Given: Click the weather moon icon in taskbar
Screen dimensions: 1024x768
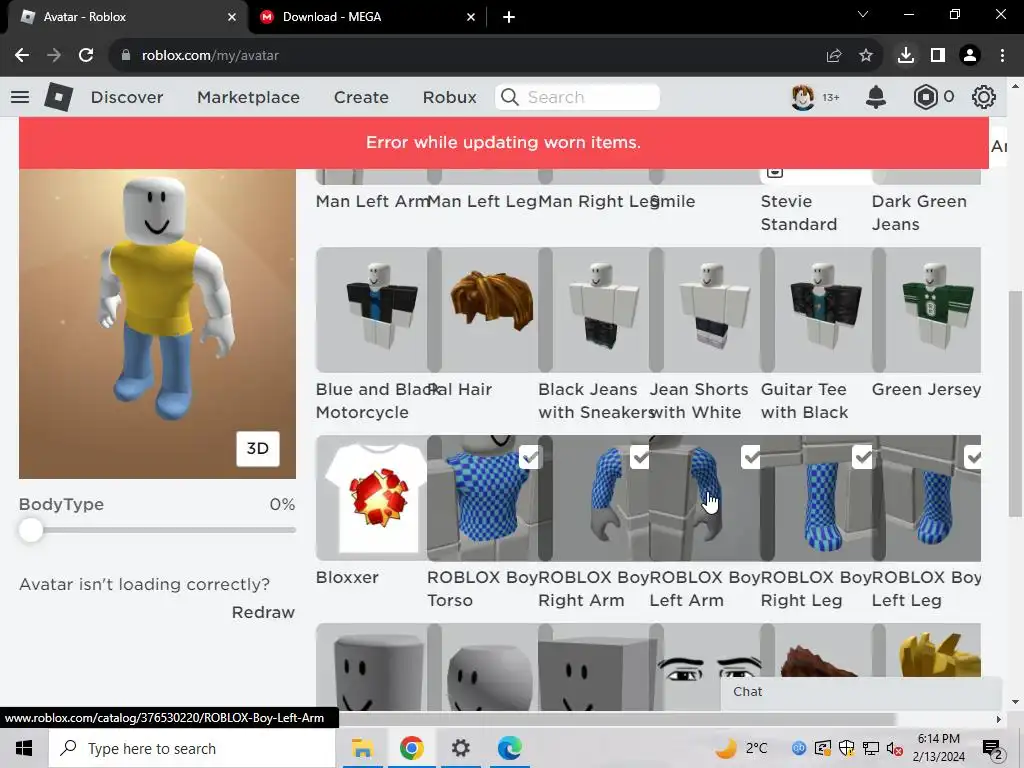Looking at the screenshot, I should point(726,748).
